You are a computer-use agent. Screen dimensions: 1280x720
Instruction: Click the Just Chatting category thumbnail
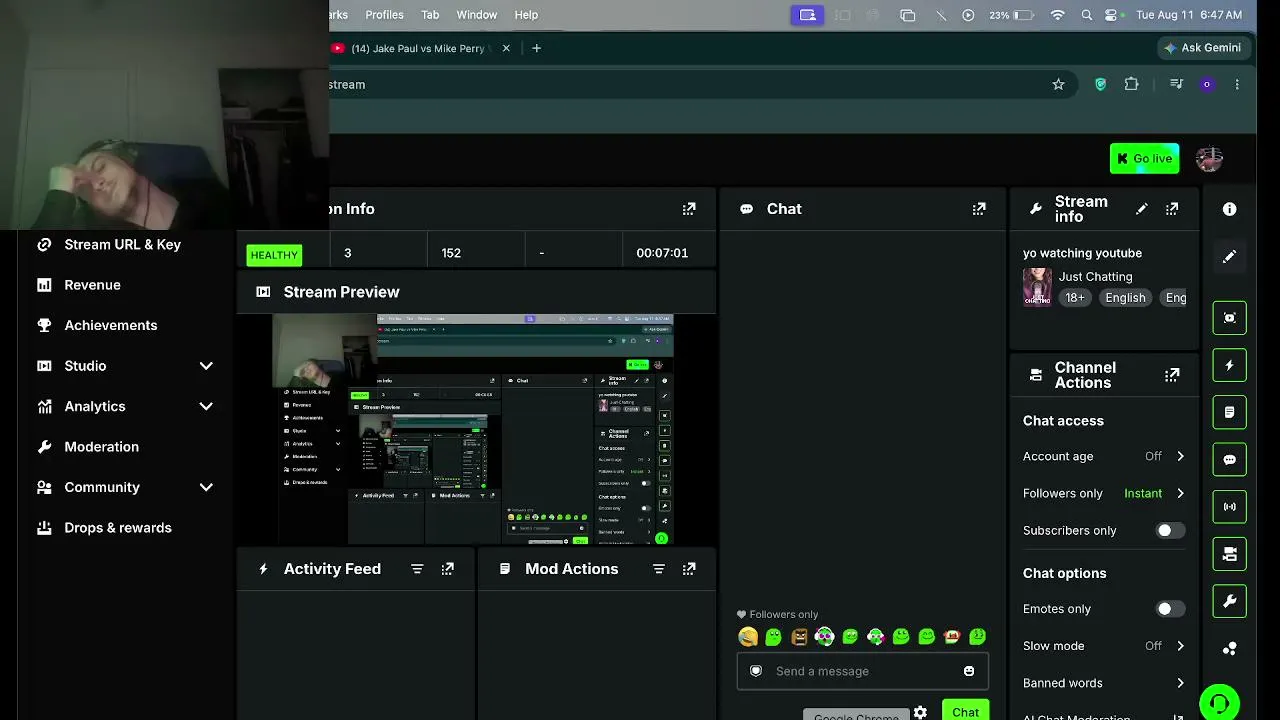1037,287
